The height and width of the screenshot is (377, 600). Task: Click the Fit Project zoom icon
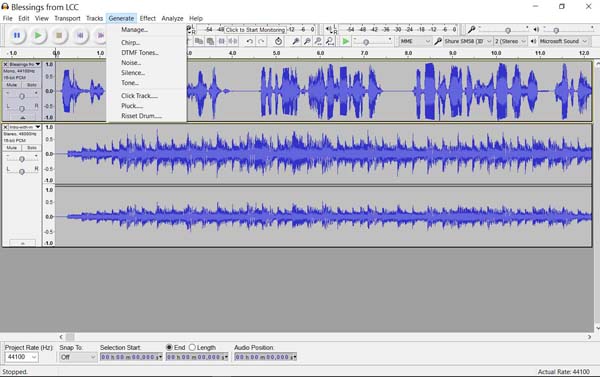point(329,41)
